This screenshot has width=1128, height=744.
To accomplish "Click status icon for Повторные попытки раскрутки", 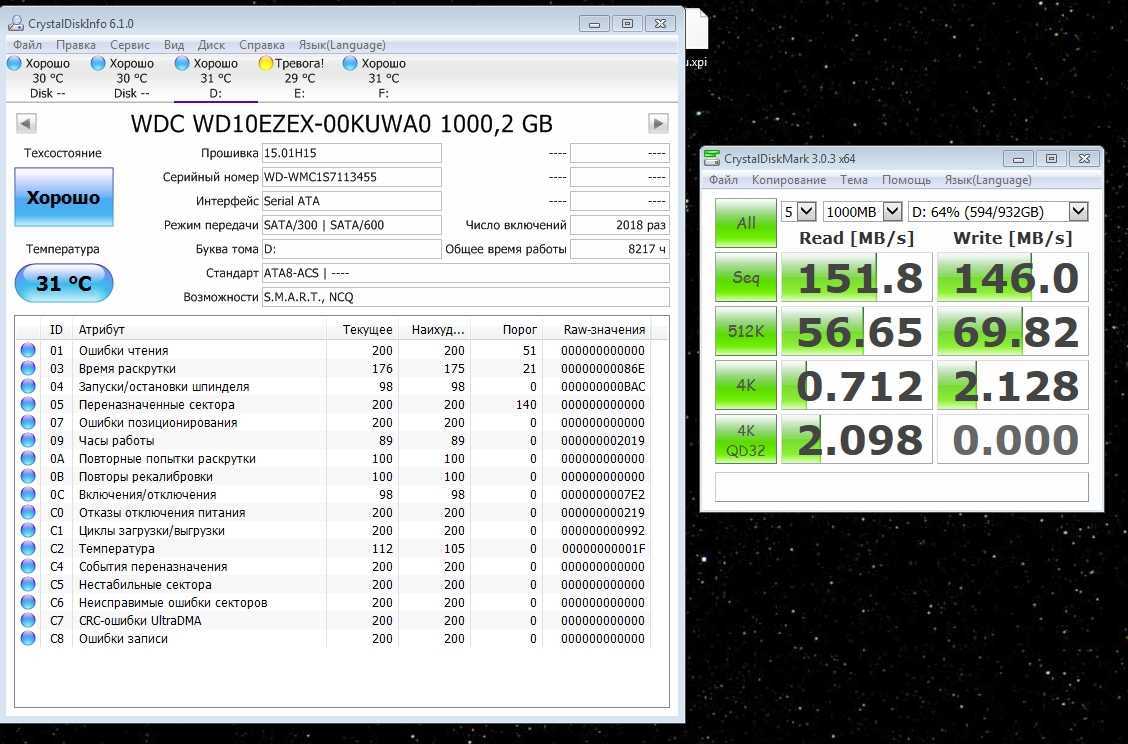I will tap(28, 458).
